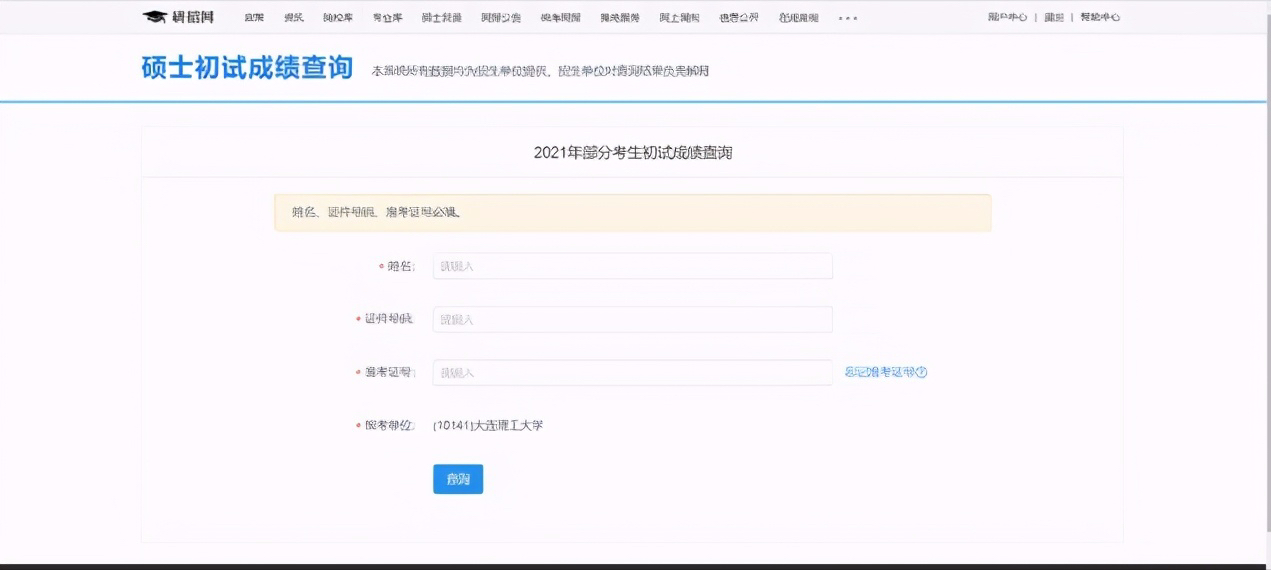Go to 专业库 in top navigation
The width and height of the screenshot is (1271, 570).
click(387, 18)
